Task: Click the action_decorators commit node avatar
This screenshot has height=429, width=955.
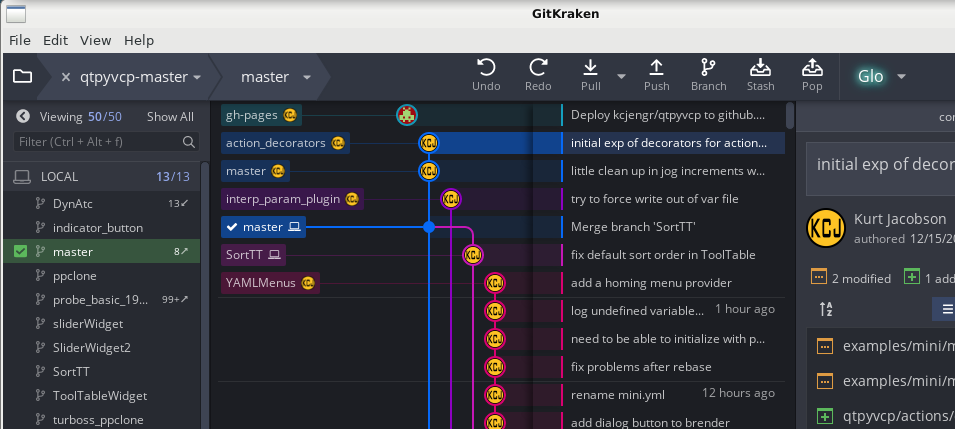Action: [429, 143]
